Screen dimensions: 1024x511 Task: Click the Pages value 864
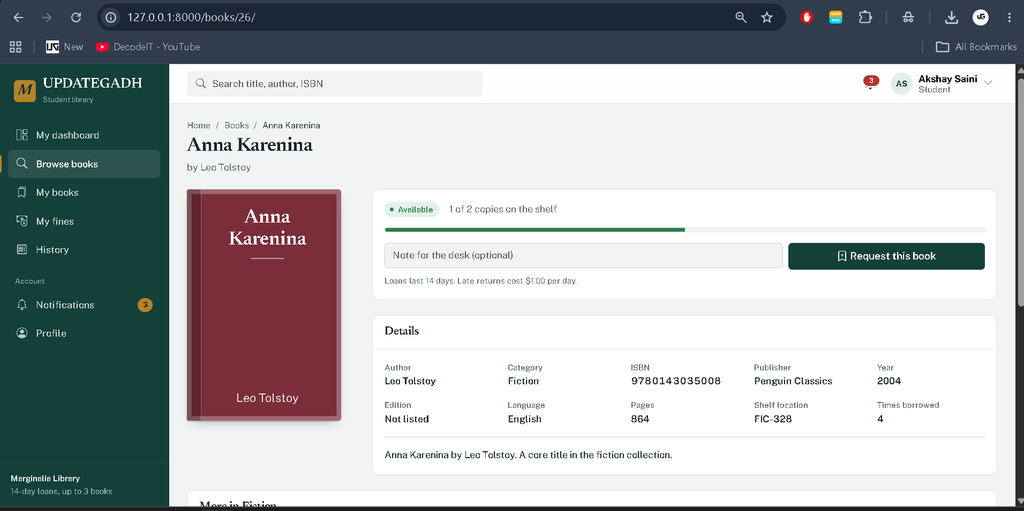pyautogui.click(x=640, y=419)
